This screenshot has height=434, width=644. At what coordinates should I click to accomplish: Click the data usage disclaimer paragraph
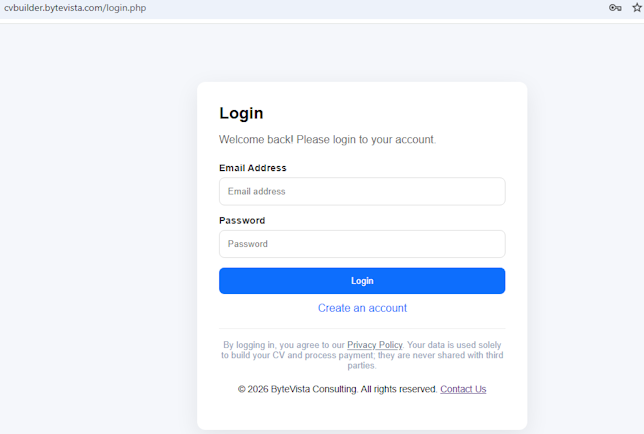(362, 355)
